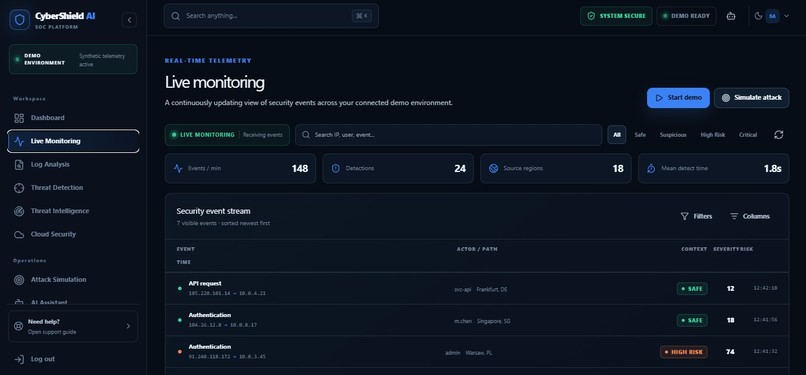Screen dimensions: 806x375
Task: Click the 148 events per minute value
Action: click(x=300, y=168)
